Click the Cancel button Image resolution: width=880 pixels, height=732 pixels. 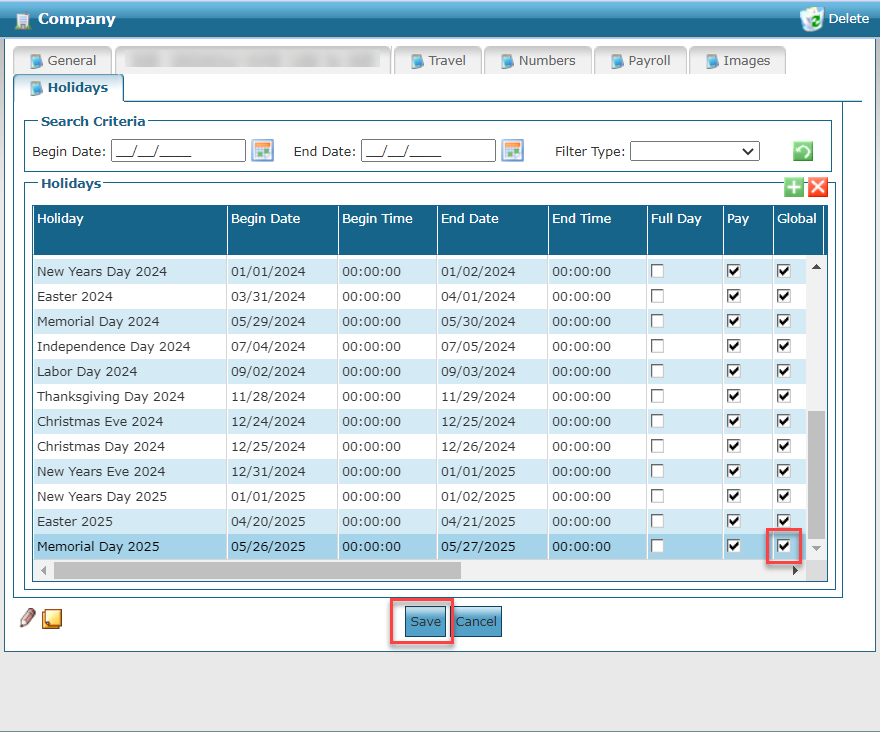click(476, 621)
